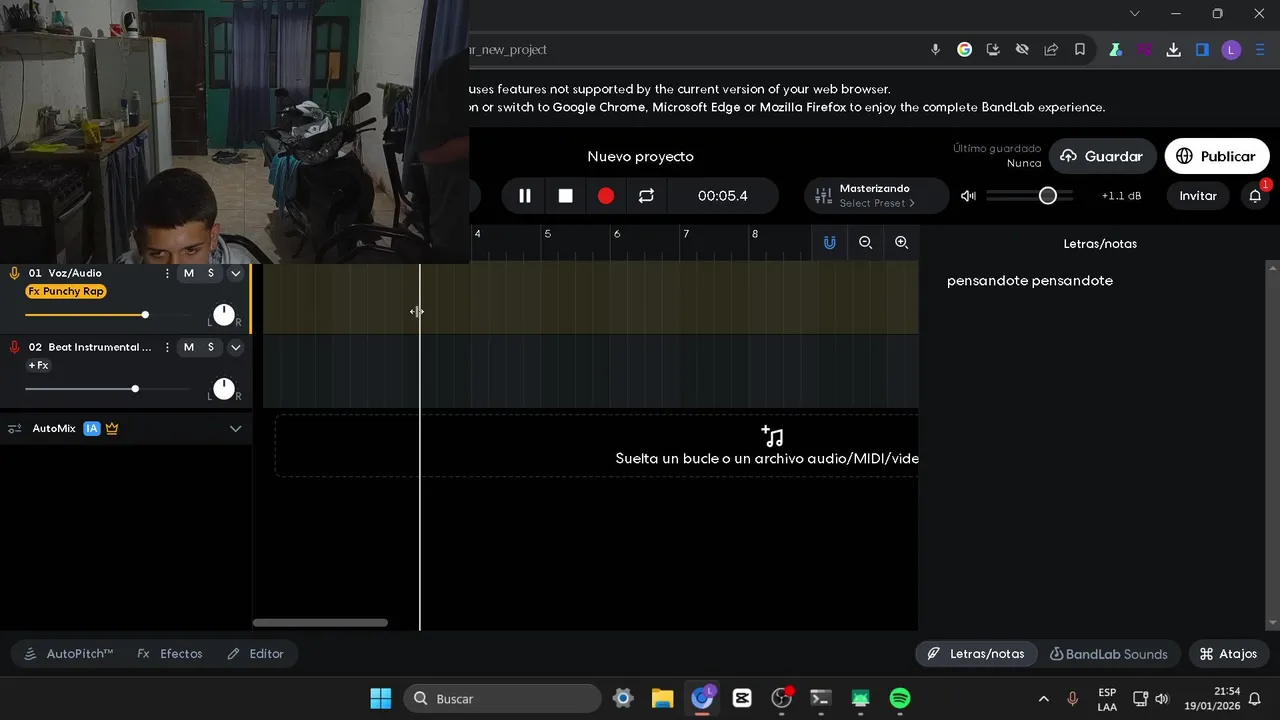Viewport: 1280px width, 720px height.
Task: Add Fx to Beat Instrumental track
Action: tap(38, 365)
